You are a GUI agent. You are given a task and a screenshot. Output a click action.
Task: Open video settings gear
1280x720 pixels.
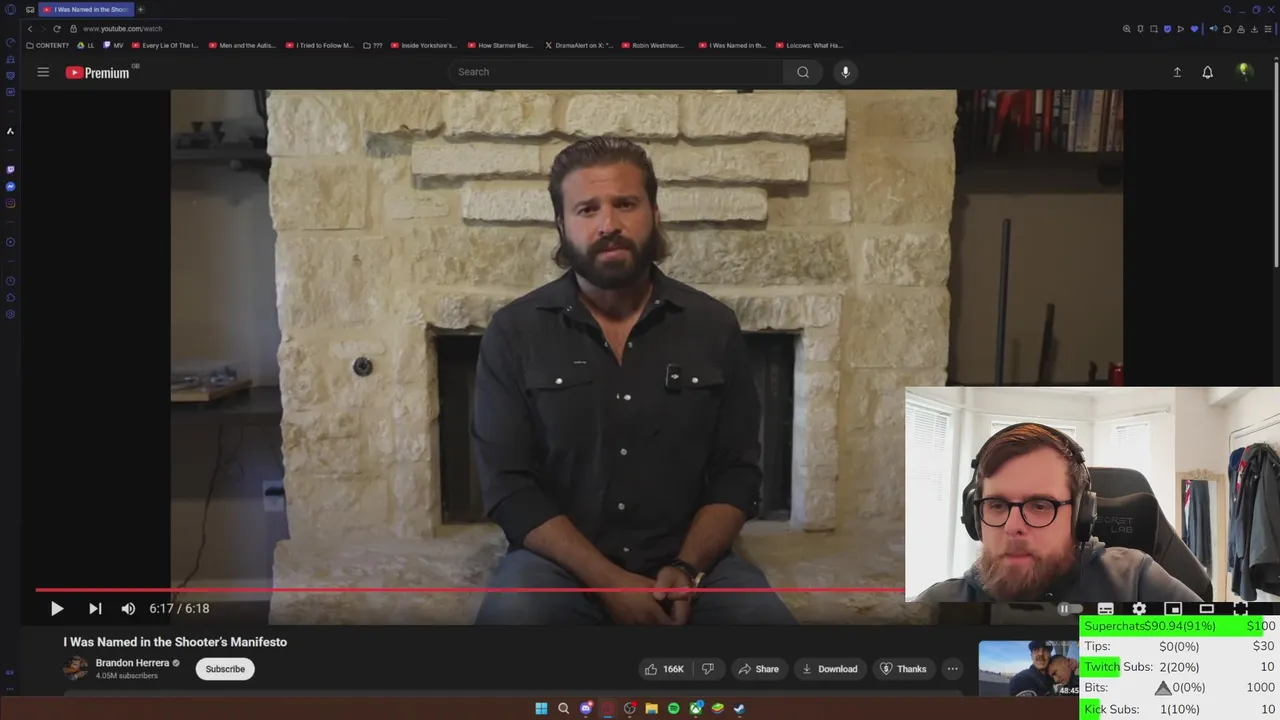pyautogui.click(x=1139, y=608)
